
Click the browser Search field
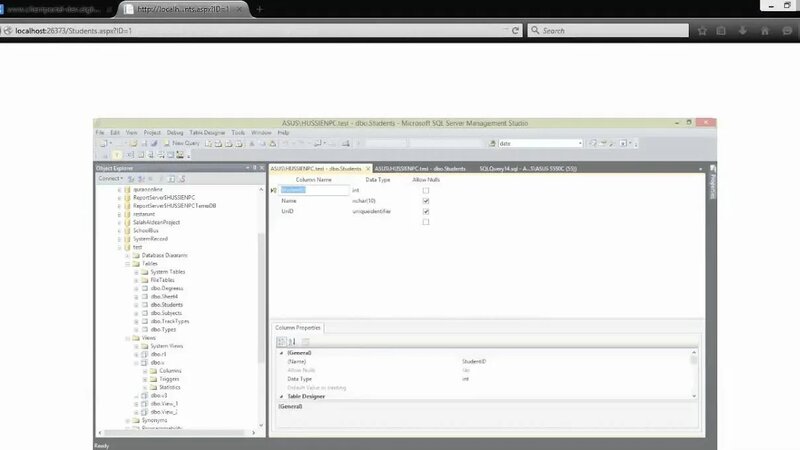(608, 31)
